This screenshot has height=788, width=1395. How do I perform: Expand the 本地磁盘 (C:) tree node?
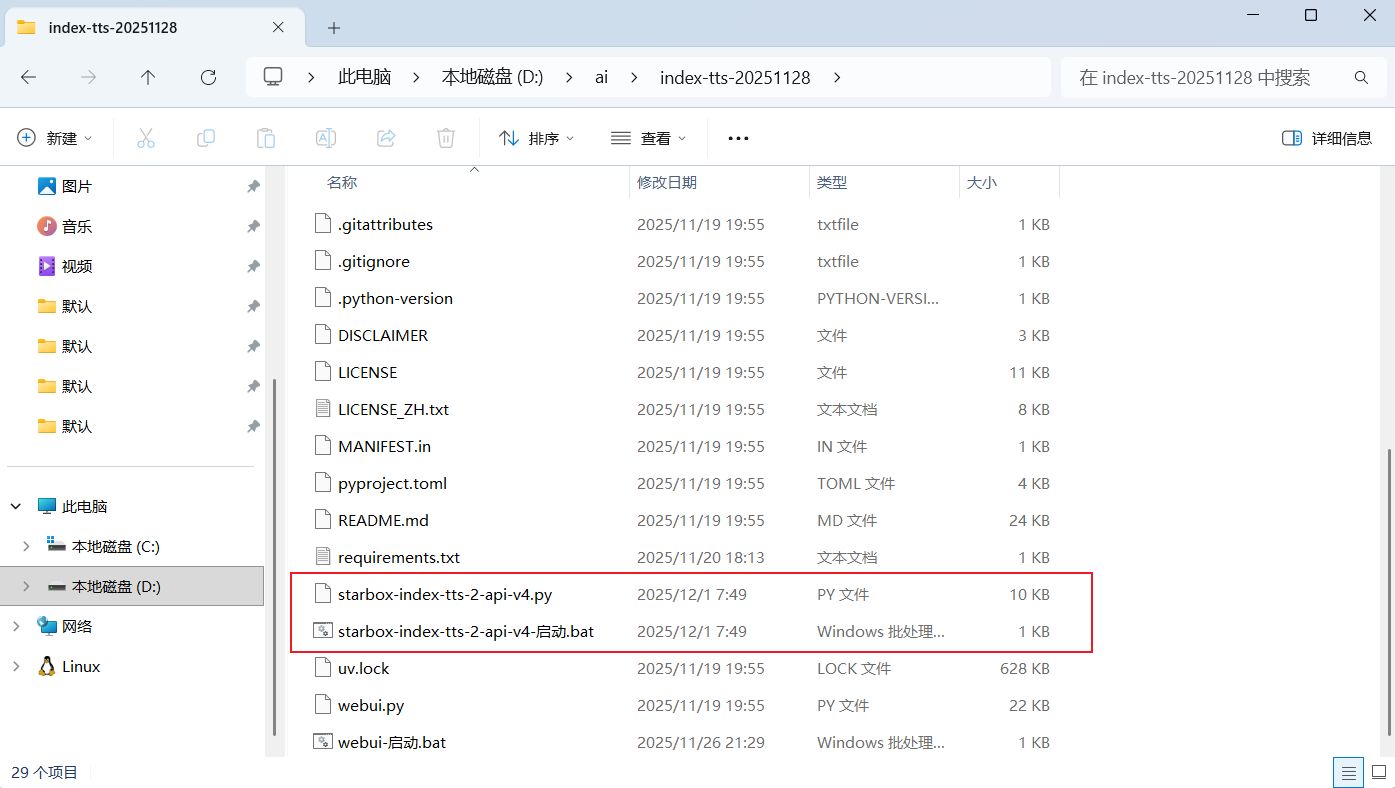pos(26,546)
